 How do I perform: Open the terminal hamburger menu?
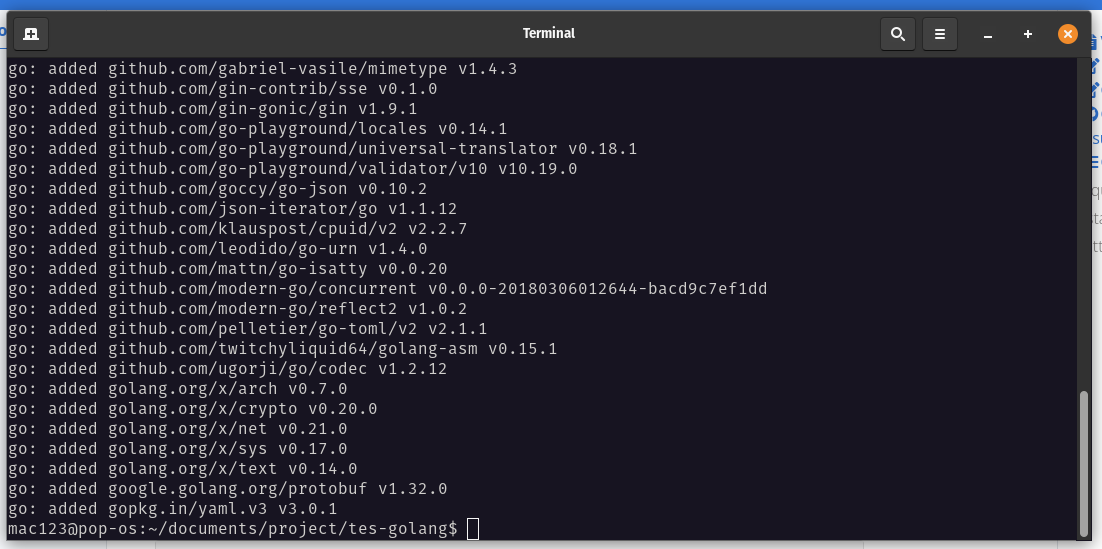[x=940, y=34]
